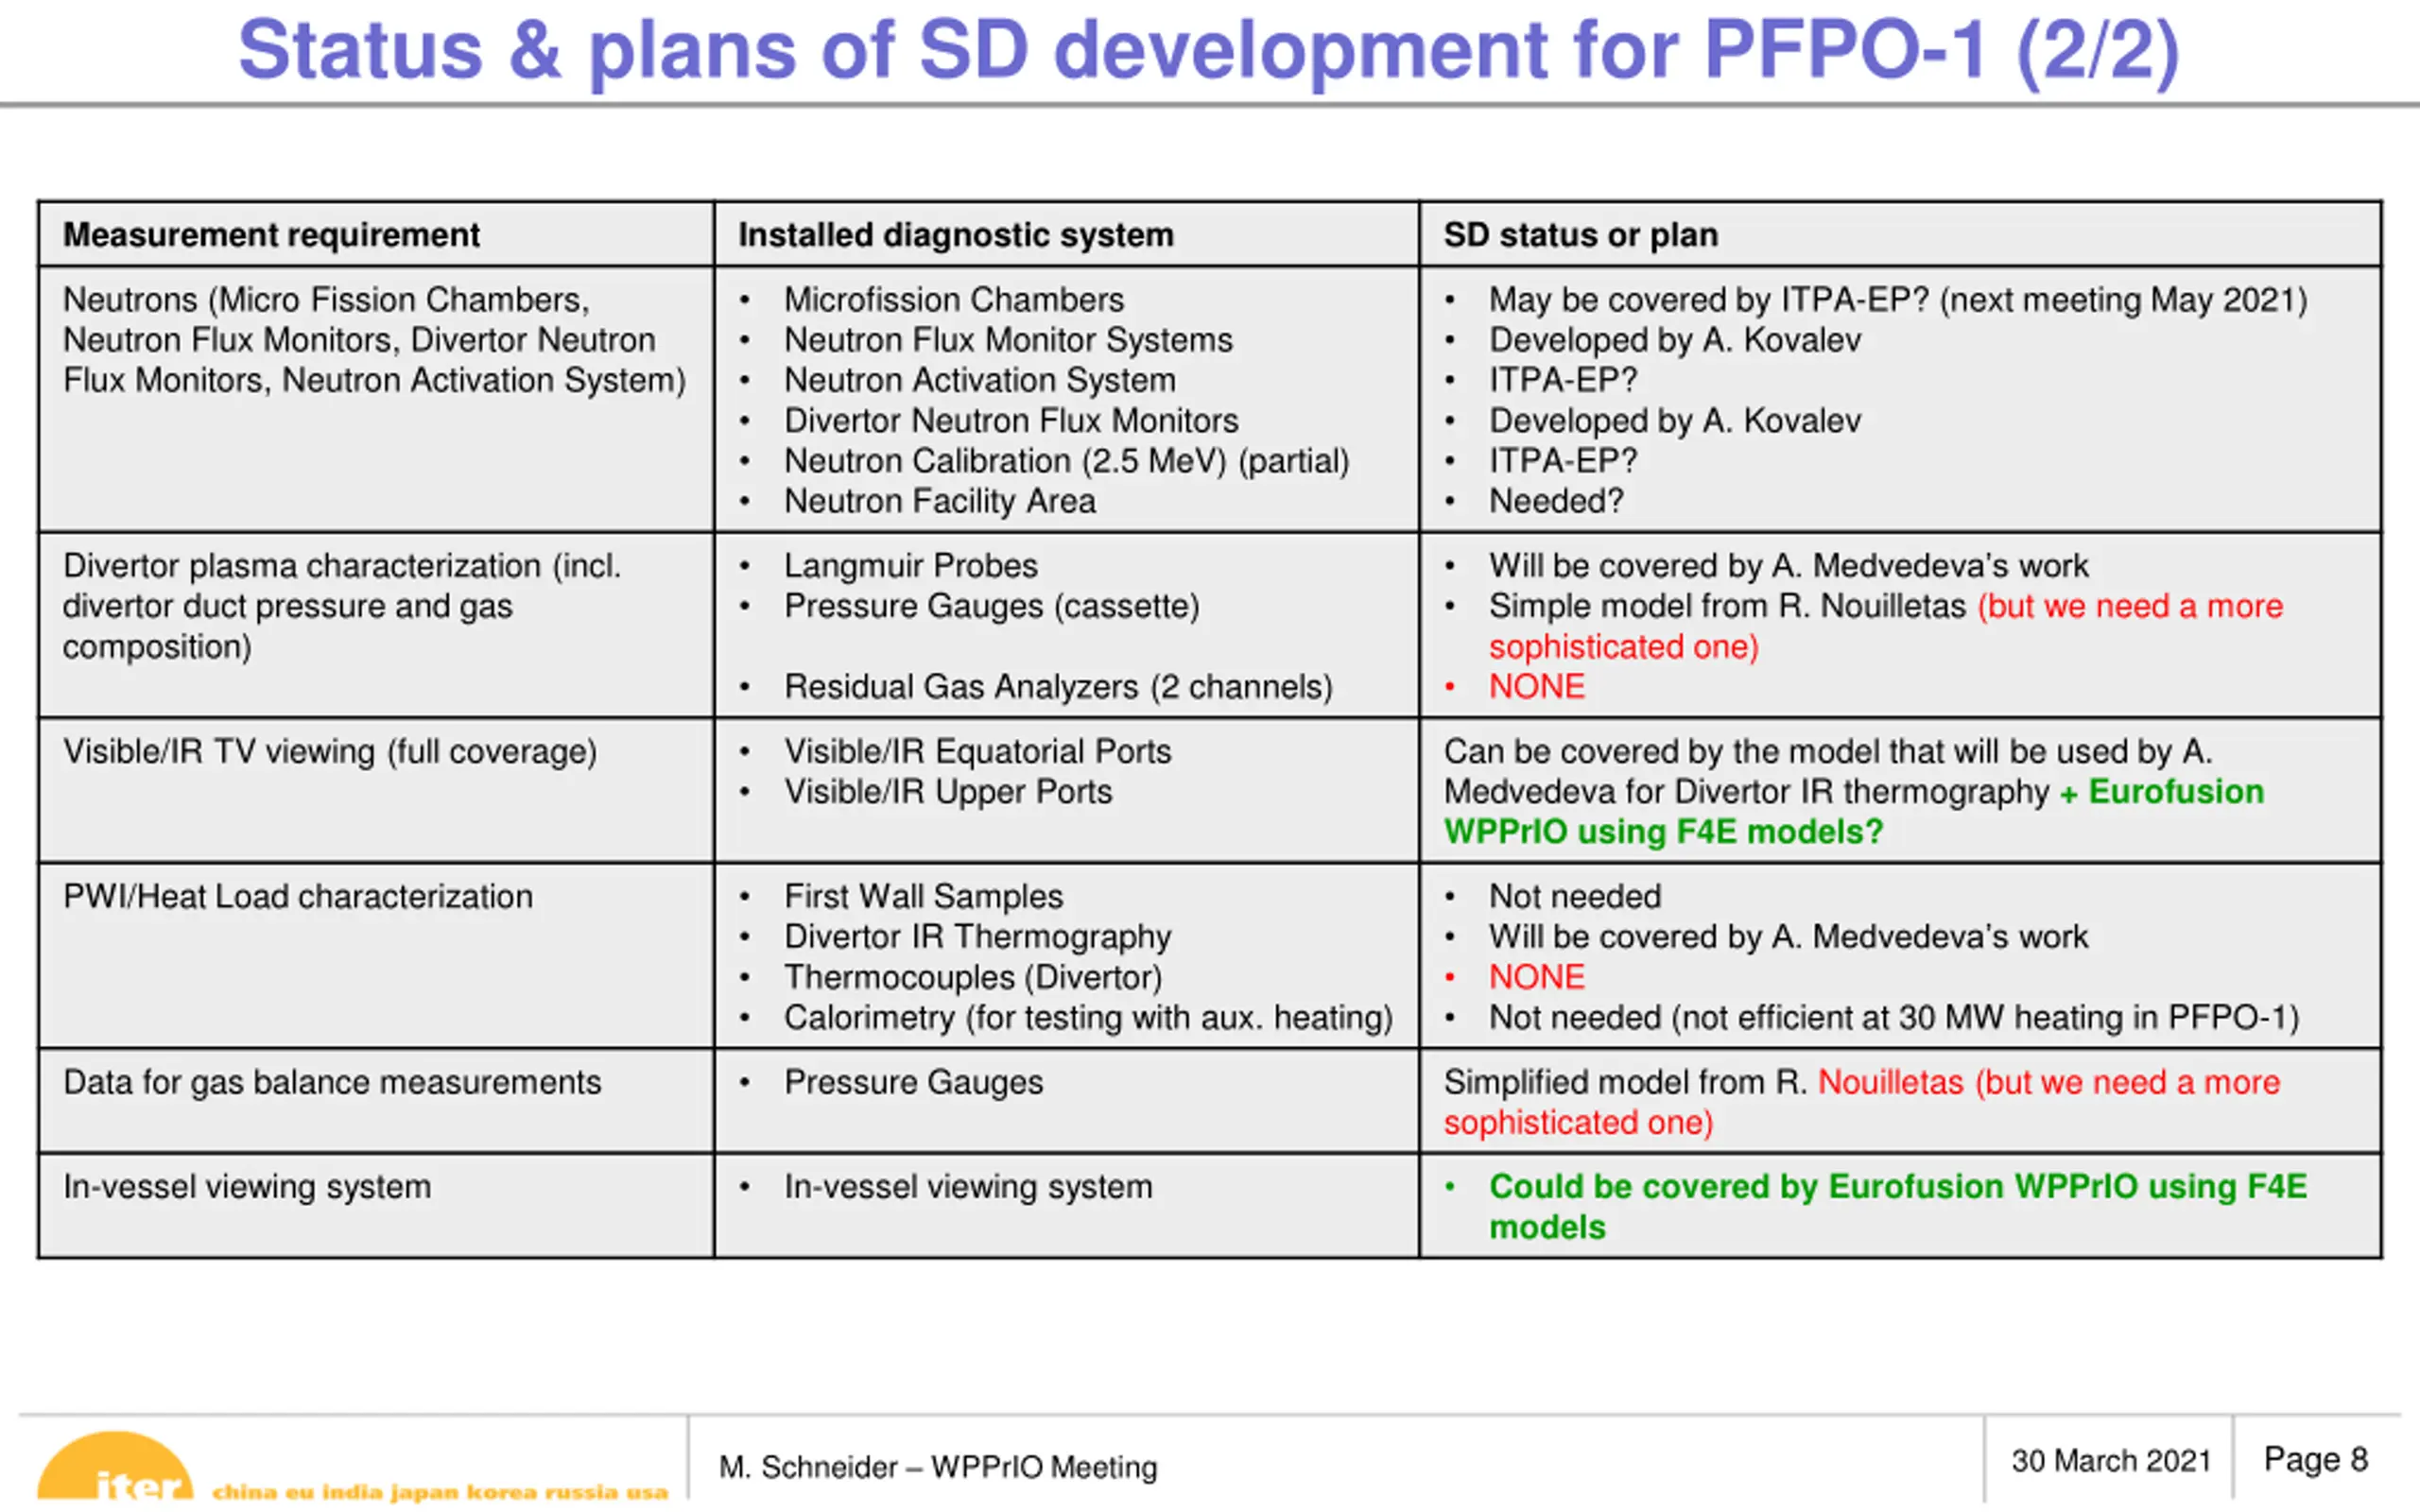Screen dimensions: 2420x1512
Task: Select the 'Microfission Chambers' bullet
Action: click(953, 300)
